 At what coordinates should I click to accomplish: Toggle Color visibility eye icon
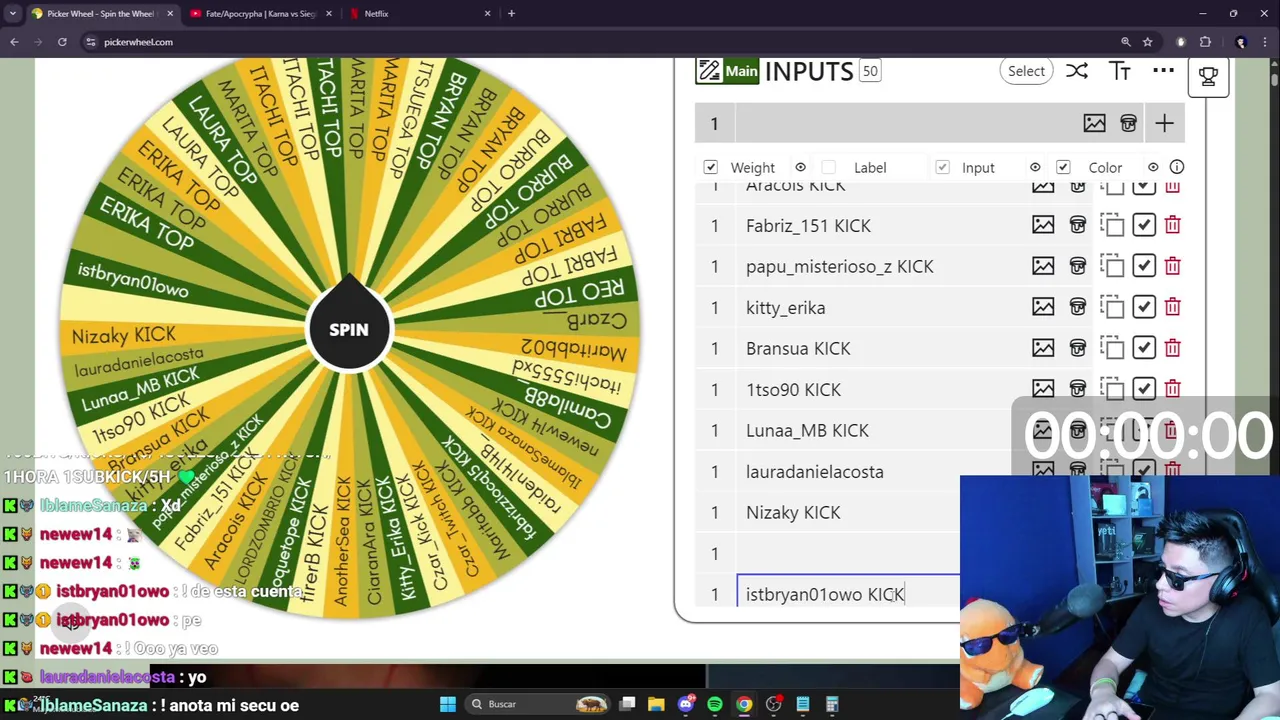pos(1153,167)
